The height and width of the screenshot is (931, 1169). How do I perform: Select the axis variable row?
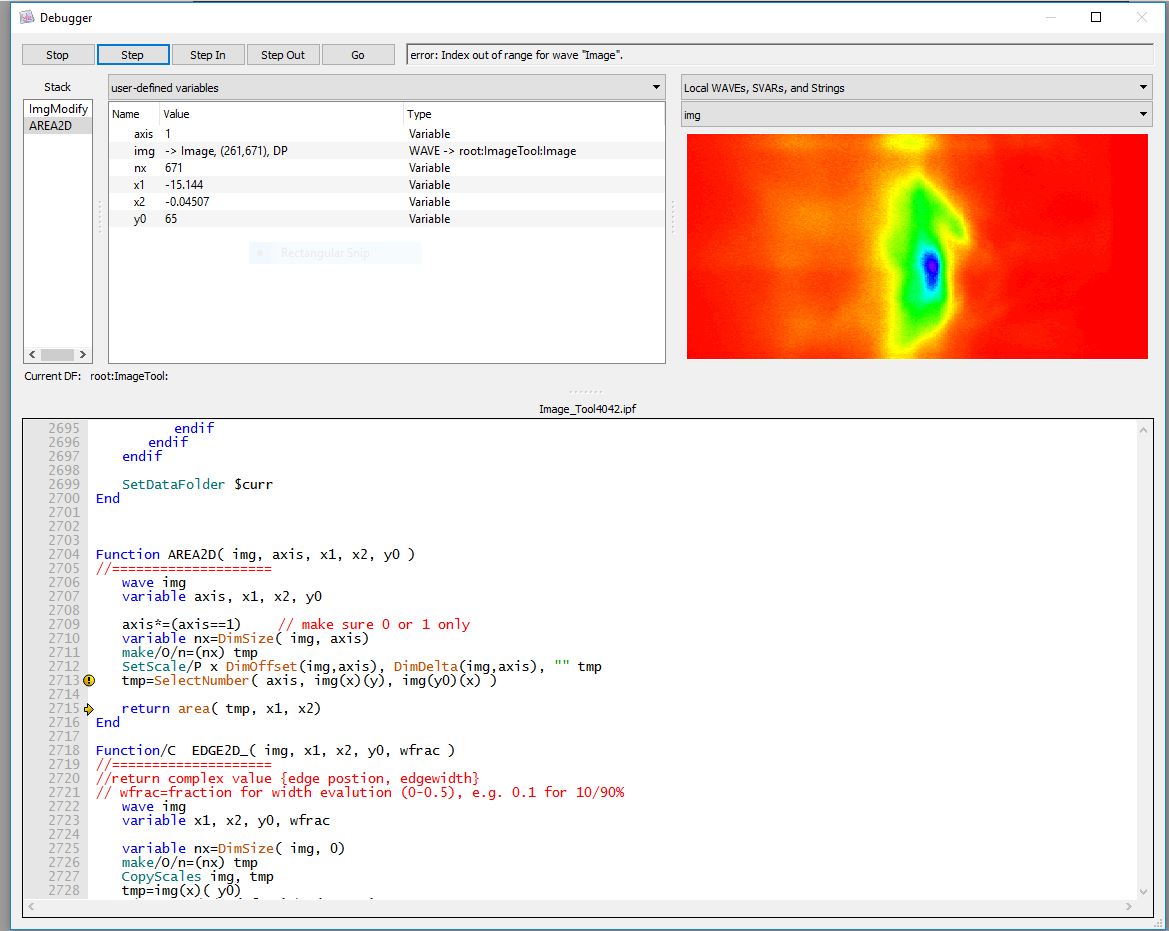point(386,134)
